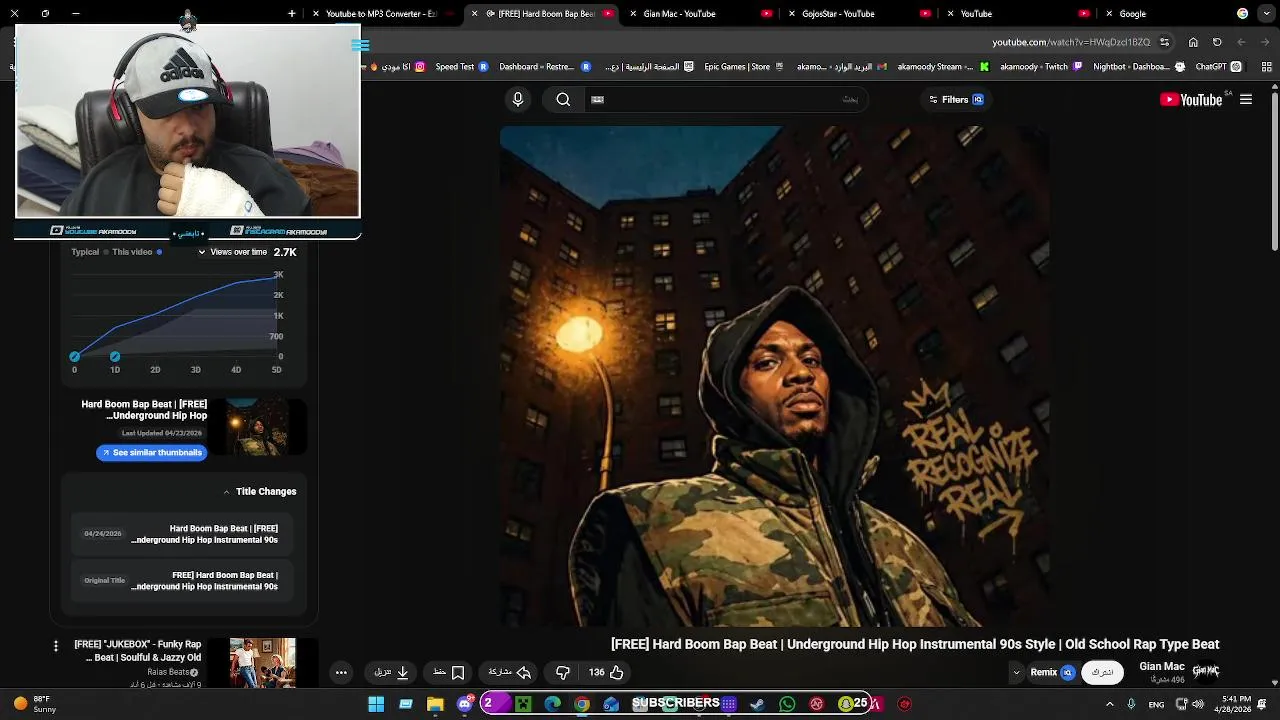Viewport: 1280px width, 720px height.
Task: Open the Gian Mac channel avatar
Action: (1205, 671)
